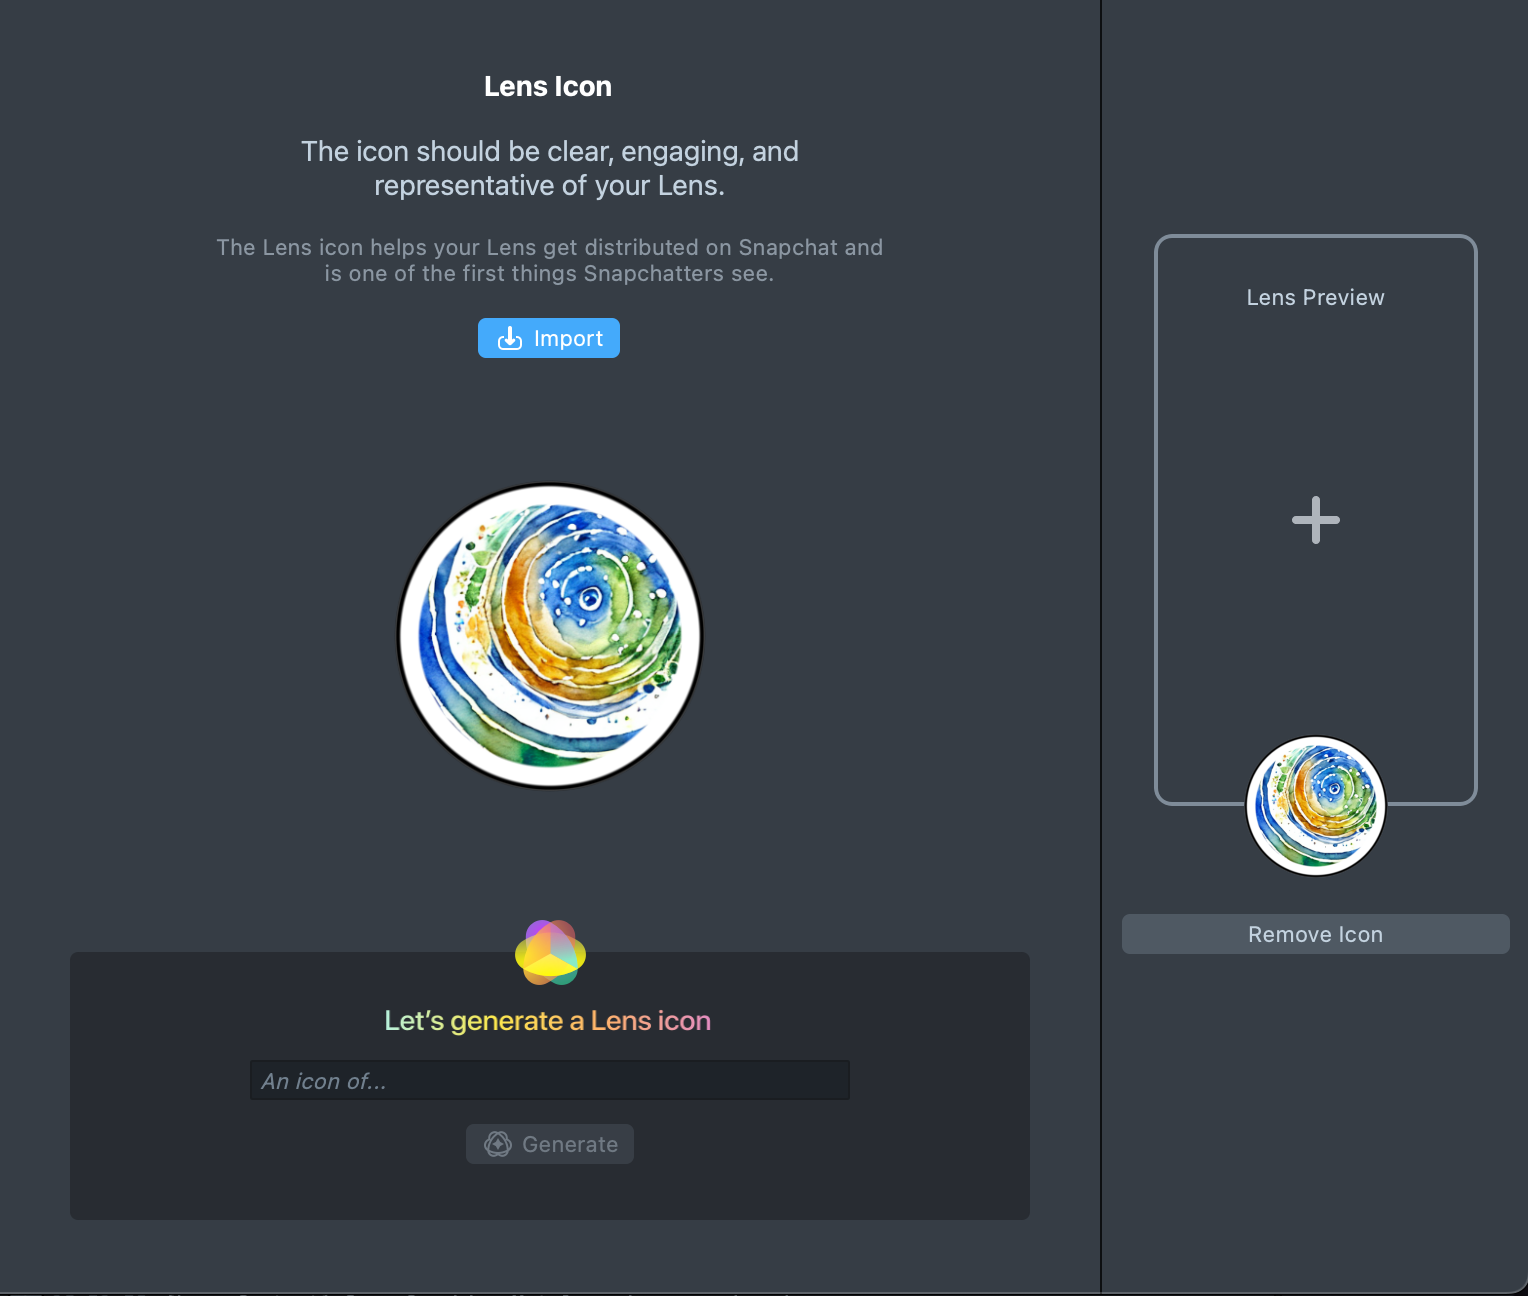Image resolution: width=1528 pixels, height=1296 pixels.
Task: Select the small swirl icon below Lens Preview
Action: point(1315,806)
